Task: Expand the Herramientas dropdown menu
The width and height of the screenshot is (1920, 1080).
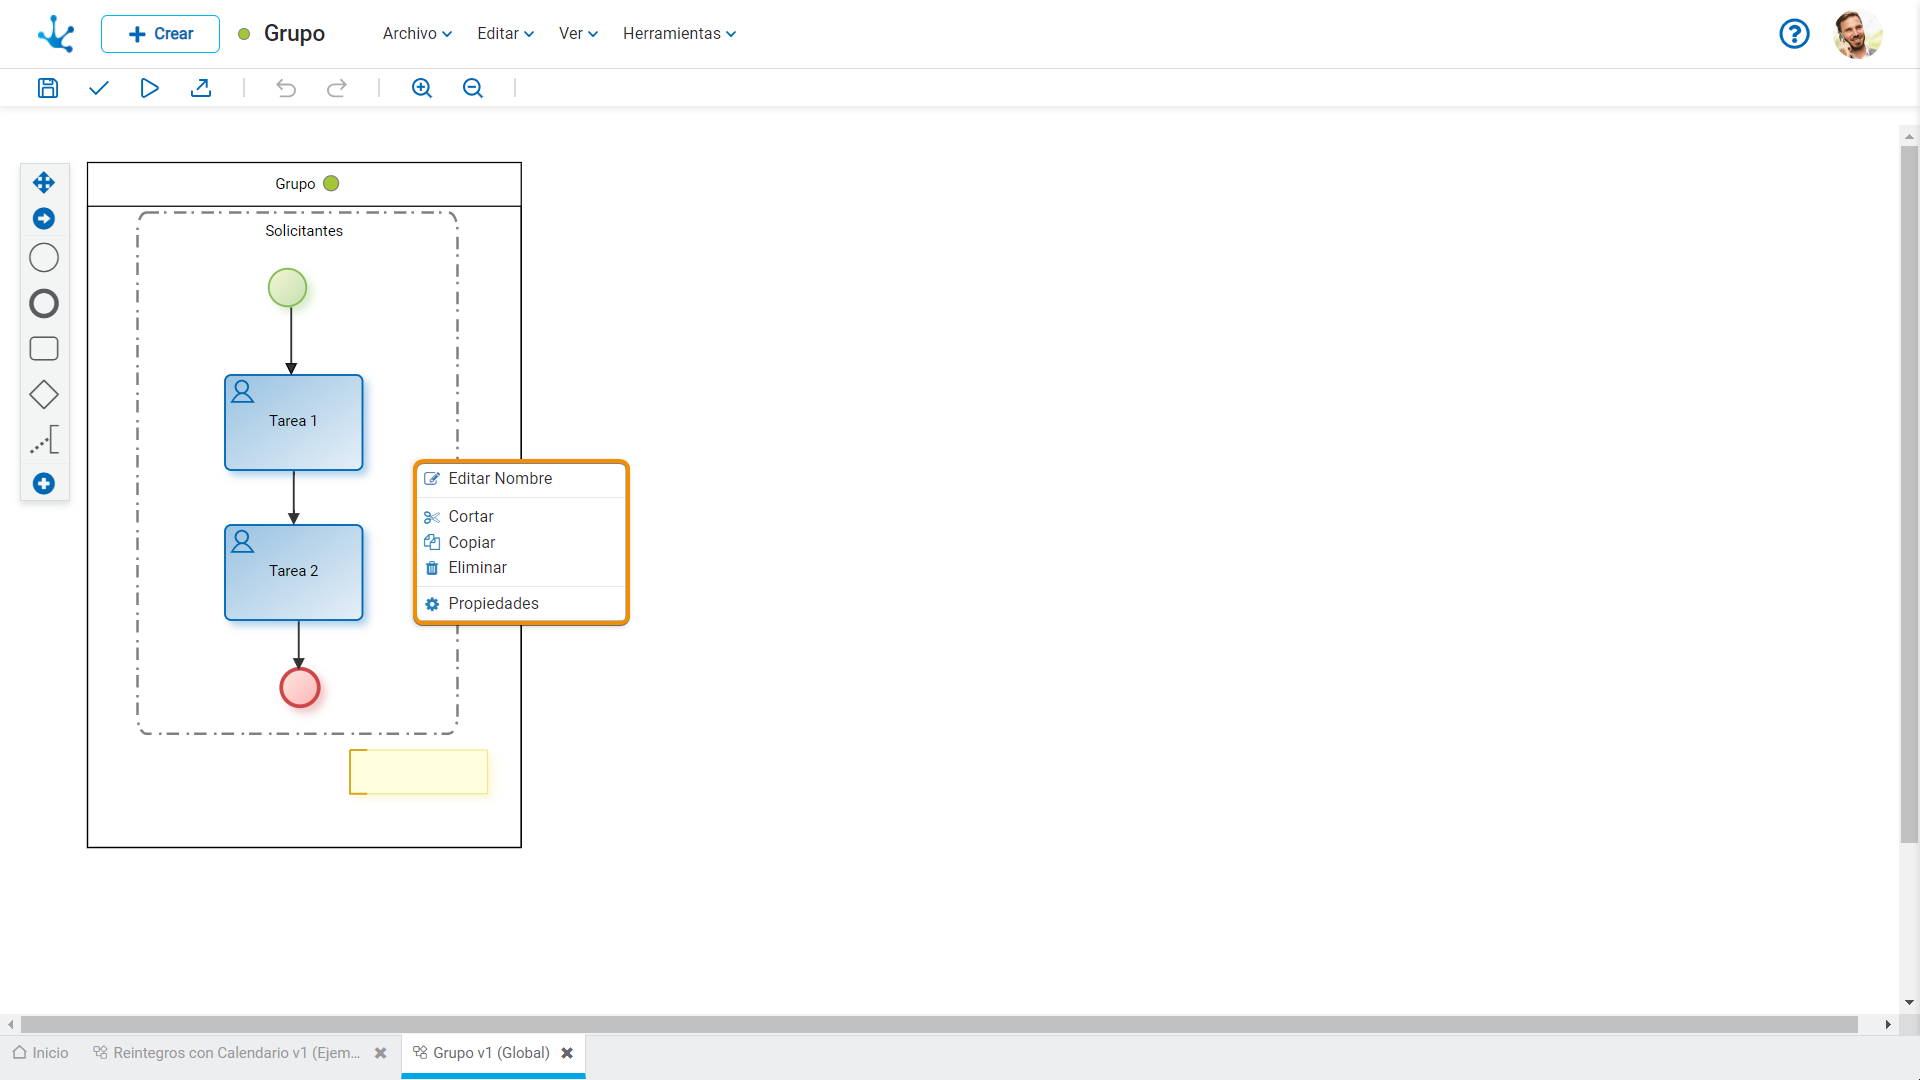Action: tap(679, 33)
